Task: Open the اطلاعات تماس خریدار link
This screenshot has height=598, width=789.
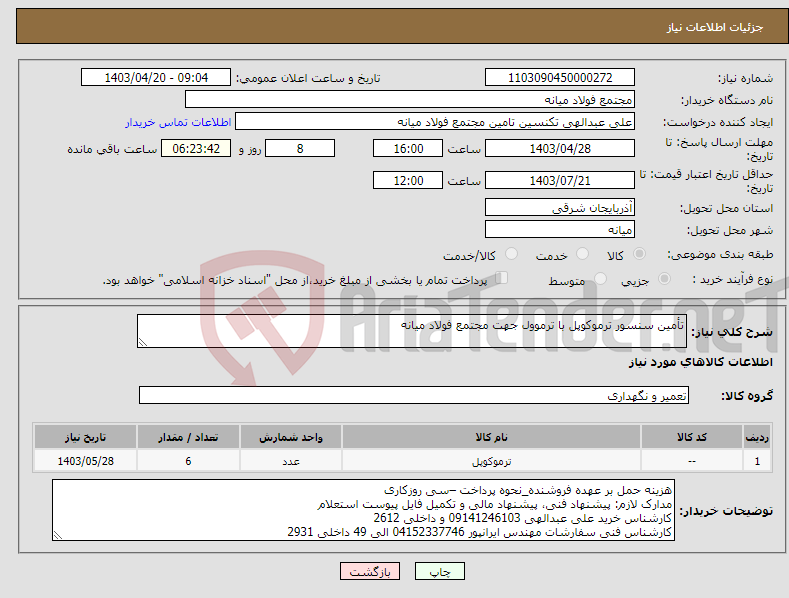Action: [178, 122]
